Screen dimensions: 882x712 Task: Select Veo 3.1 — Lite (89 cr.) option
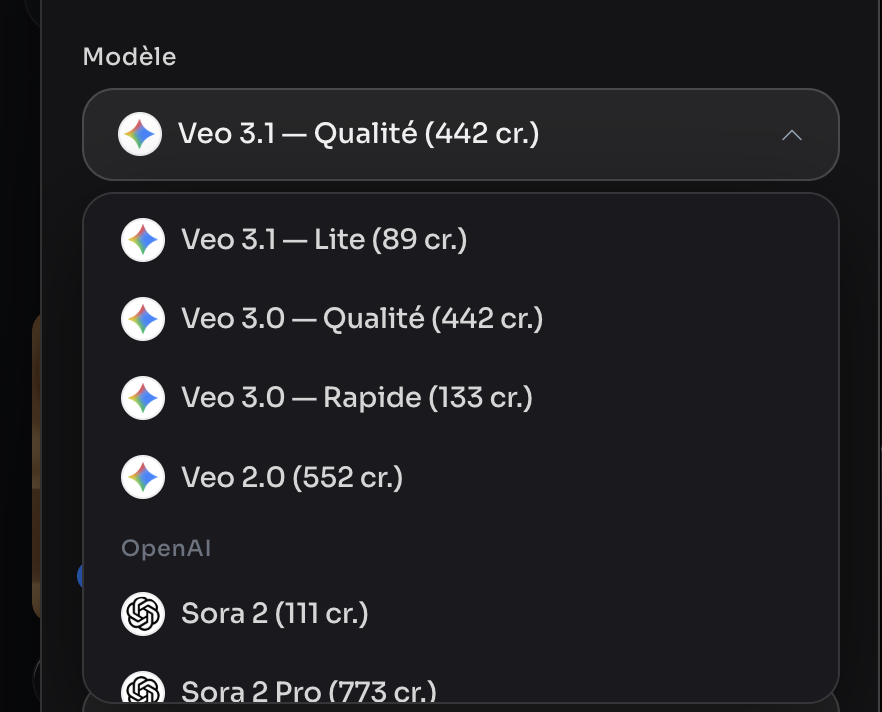(461, 240)
